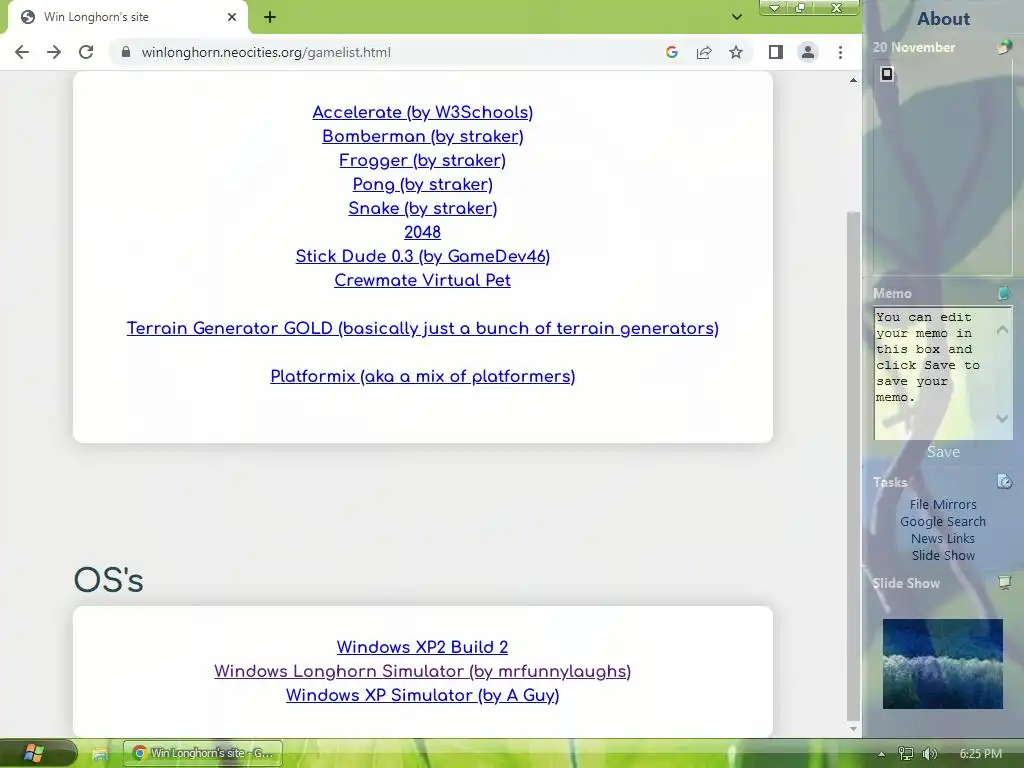This screenshot has height=768, width=1024.
Task: Open the 2048 game link
Action: 423,232
